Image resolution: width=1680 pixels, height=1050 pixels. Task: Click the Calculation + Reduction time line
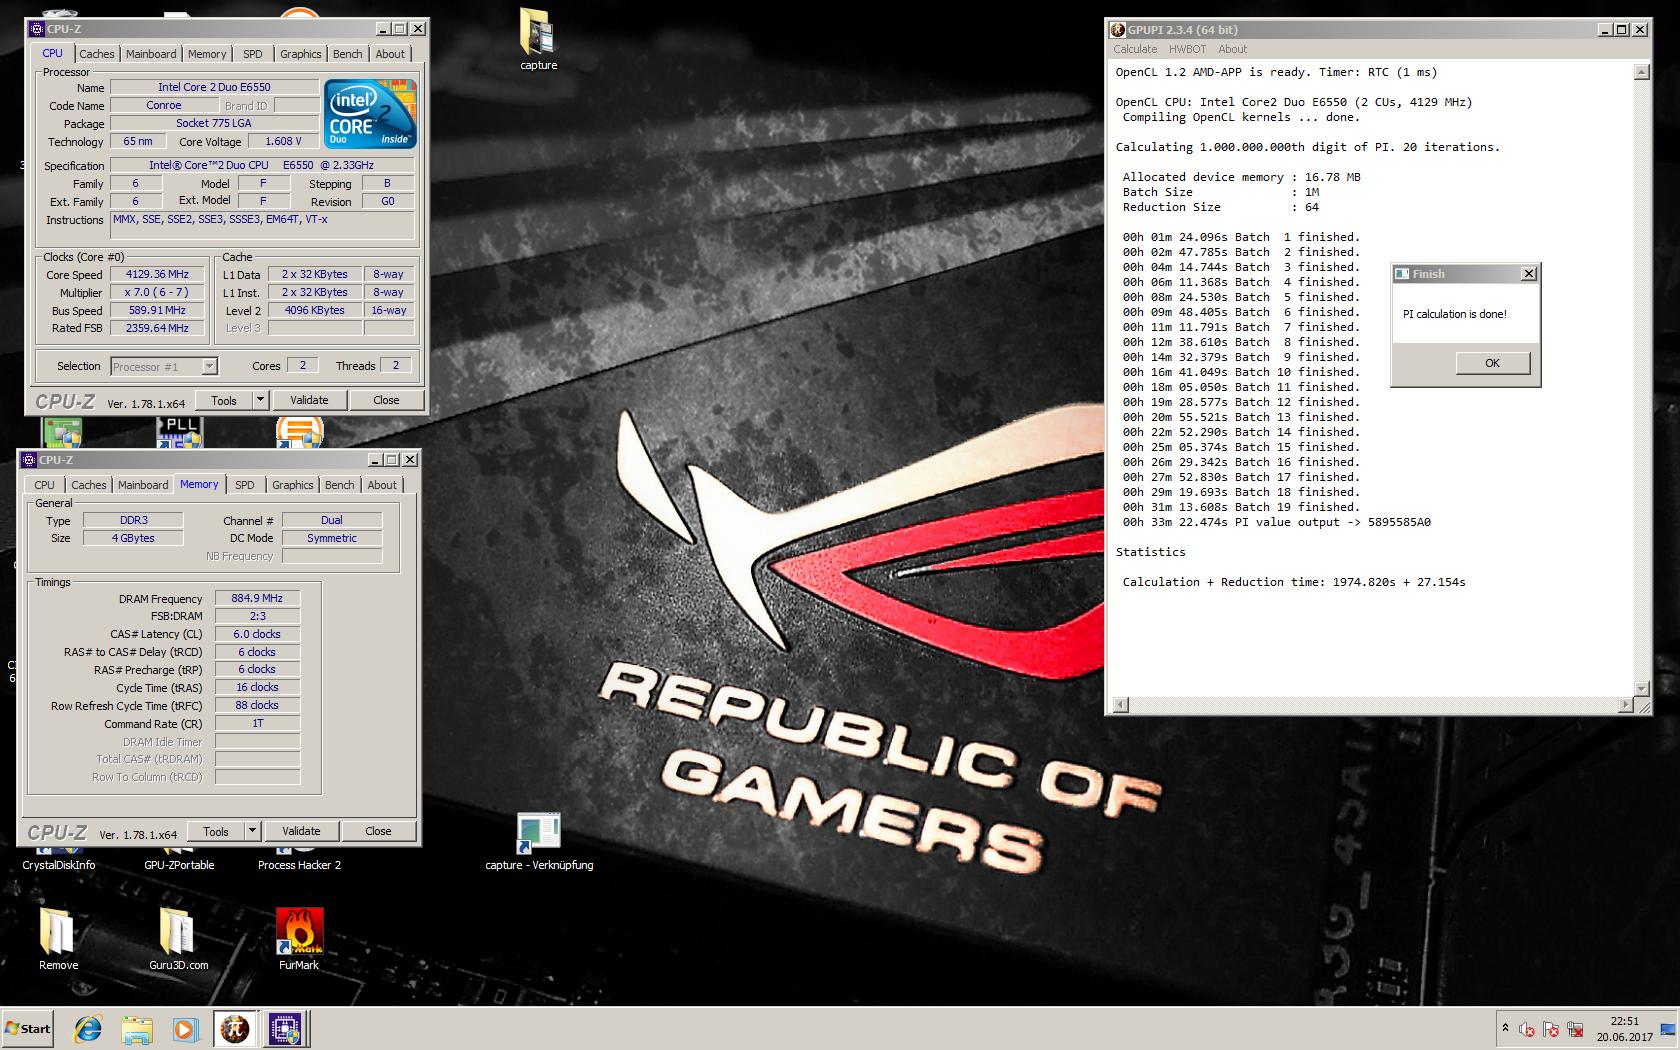(1294, 582)
